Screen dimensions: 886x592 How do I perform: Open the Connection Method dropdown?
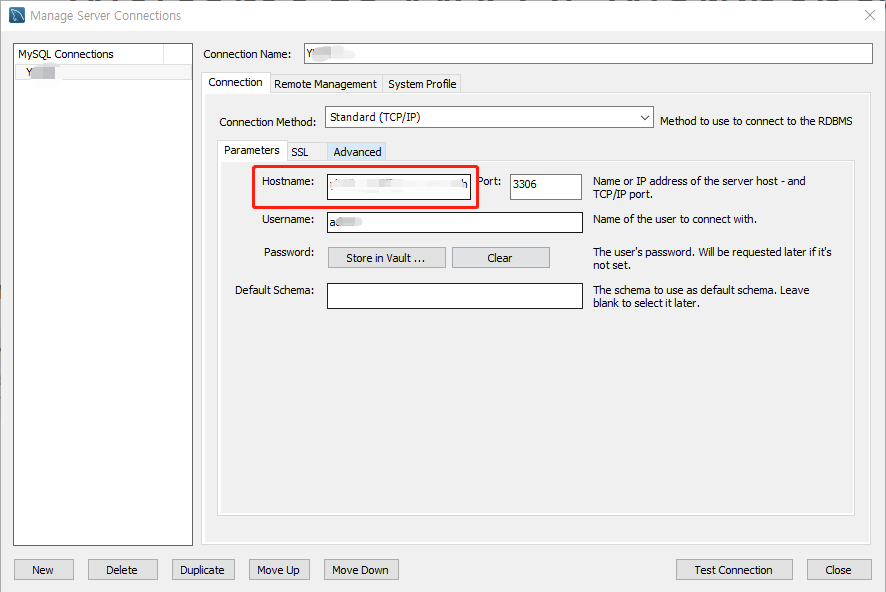[489, 117]
